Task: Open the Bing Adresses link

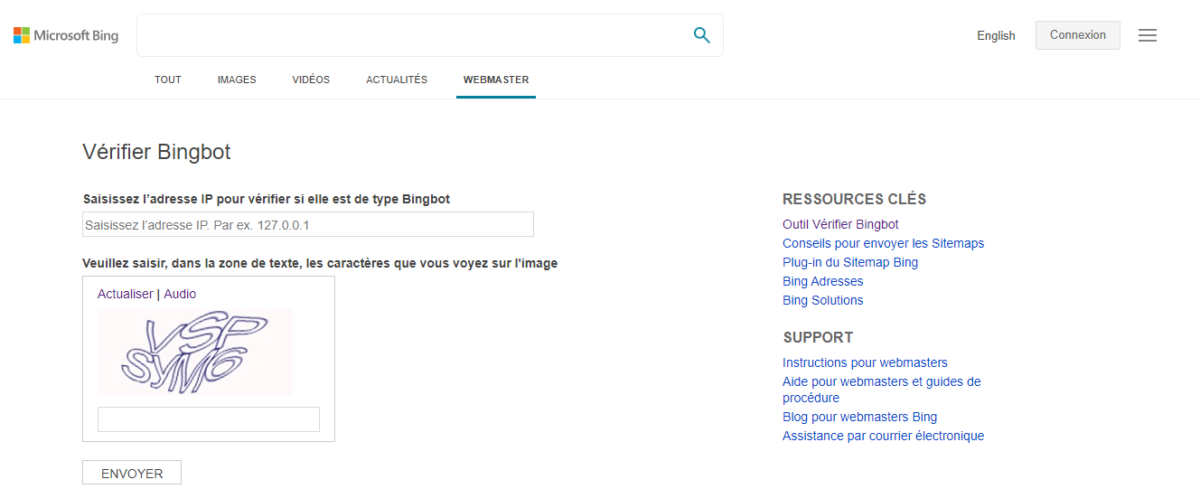Action: [822, 281]
